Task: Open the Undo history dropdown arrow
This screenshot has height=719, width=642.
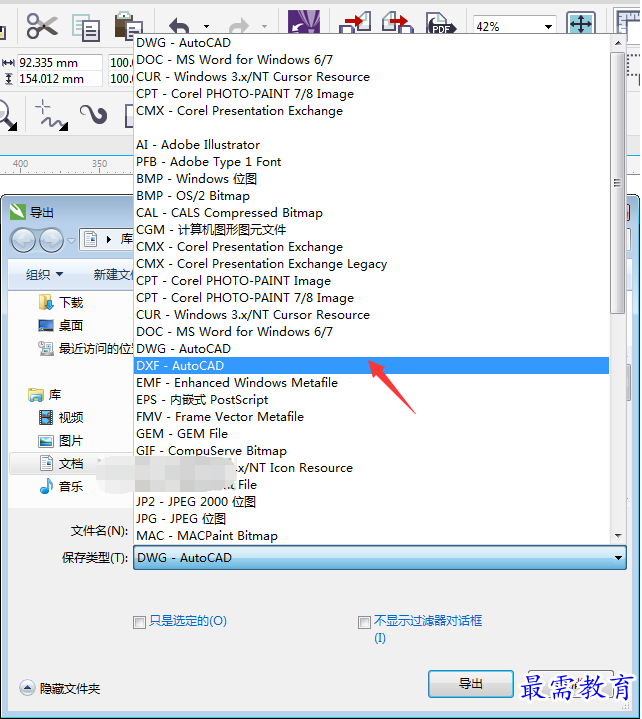Action: tap(206, 27)
